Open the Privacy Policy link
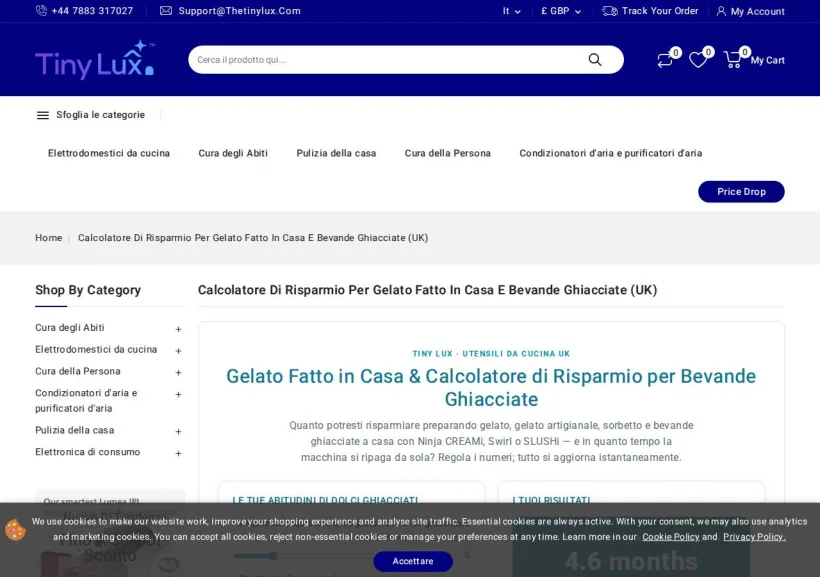 point(754,537)
